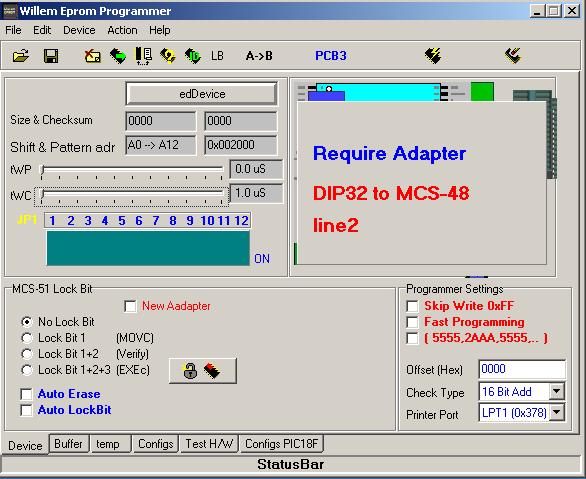
Task: Click the erase device toolbar icon
Action: (92, 56)
